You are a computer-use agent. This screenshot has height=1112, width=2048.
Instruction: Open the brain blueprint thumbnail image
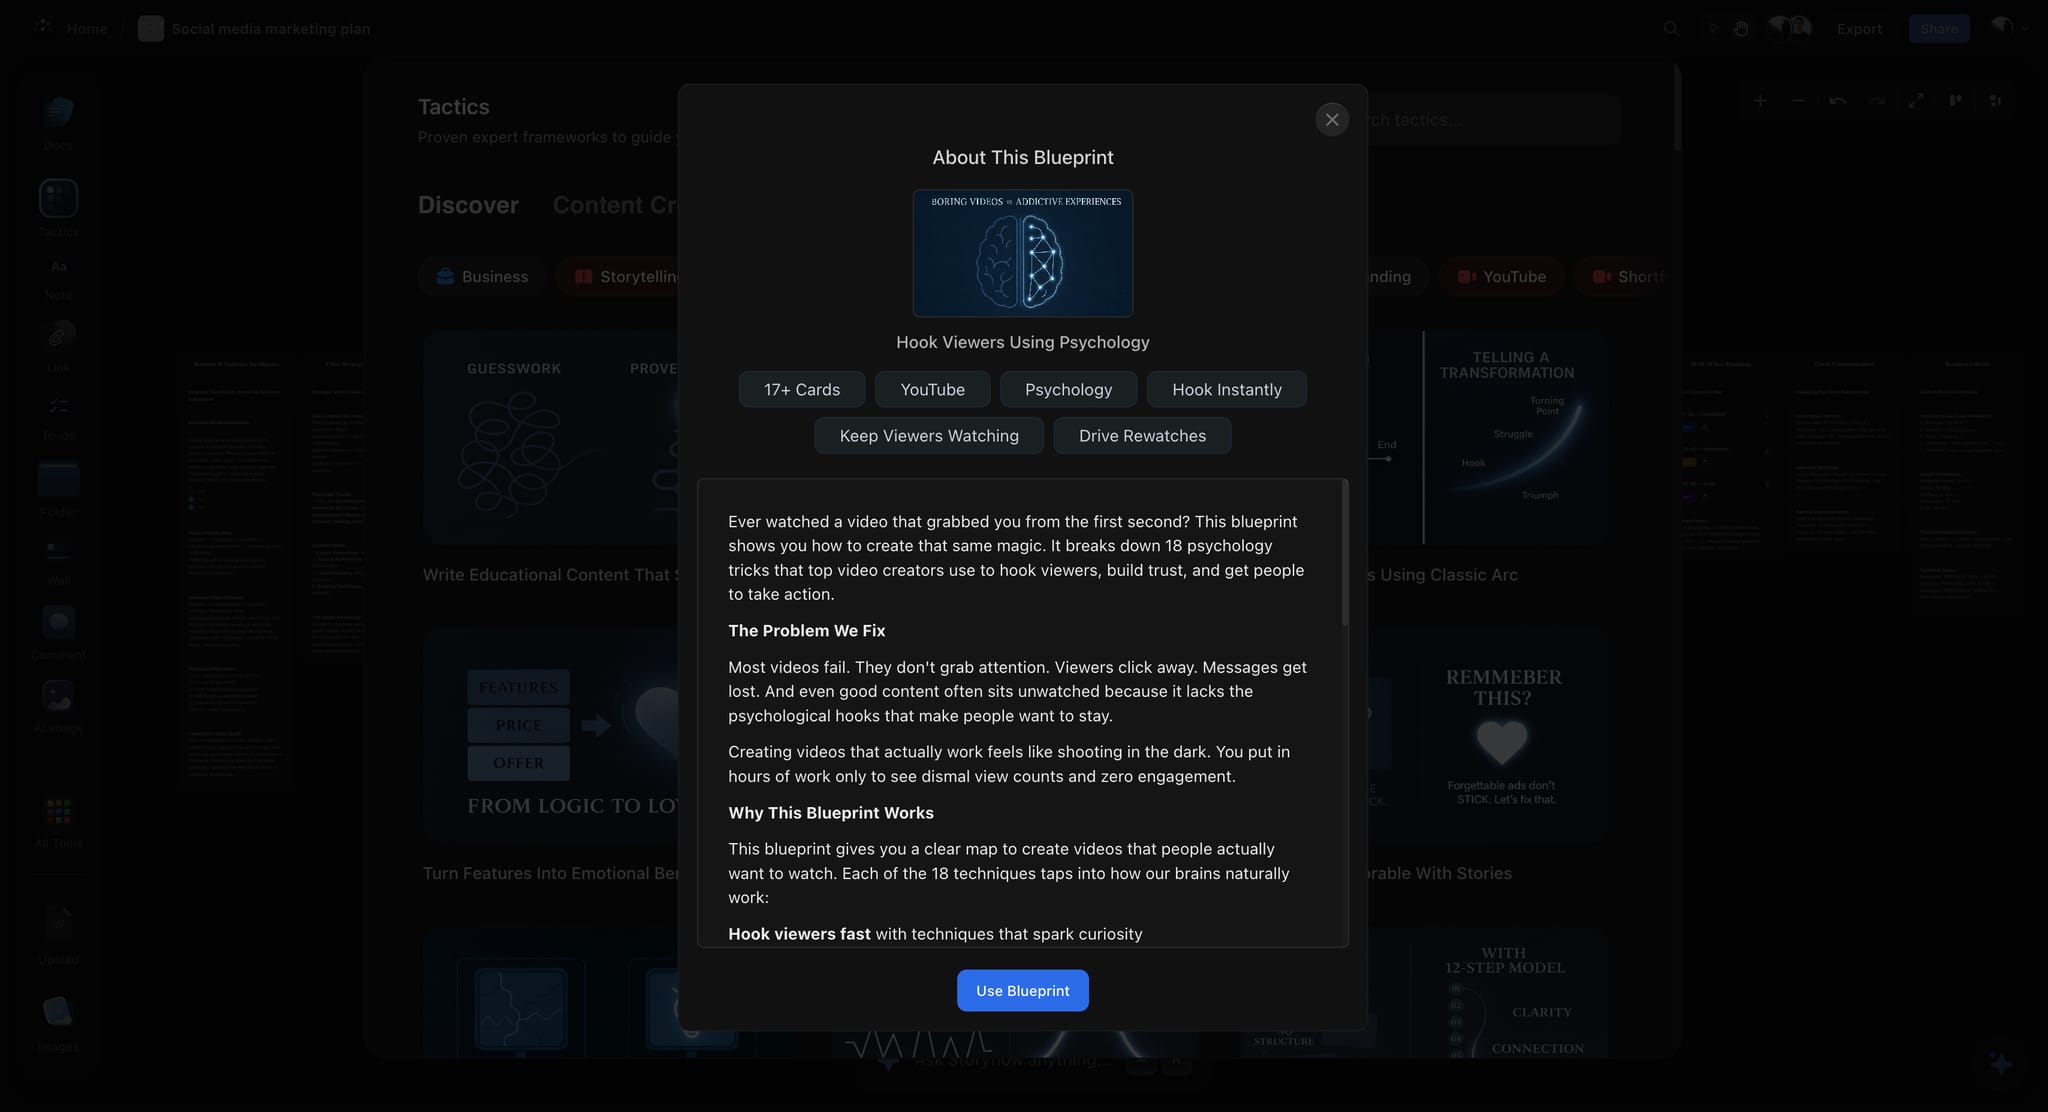point(1022,253)
